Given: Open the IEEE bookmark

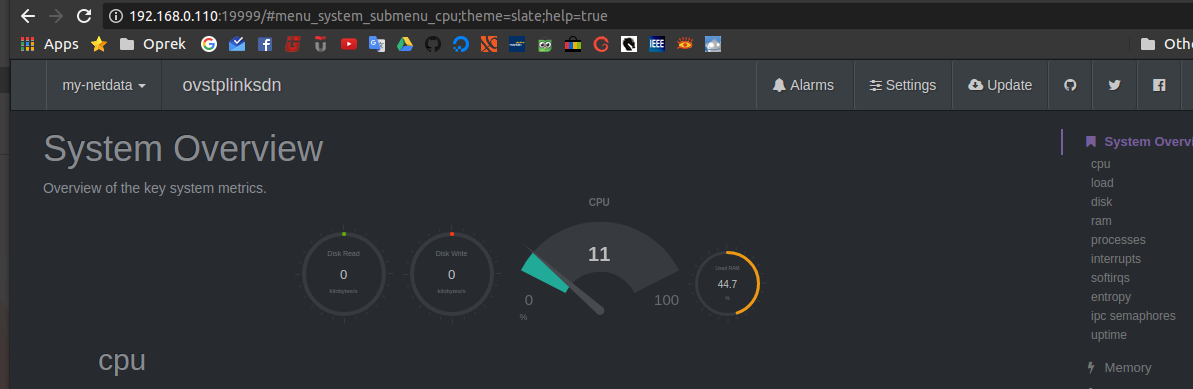Looking at the screenshot, I should (x=657, y=44).
